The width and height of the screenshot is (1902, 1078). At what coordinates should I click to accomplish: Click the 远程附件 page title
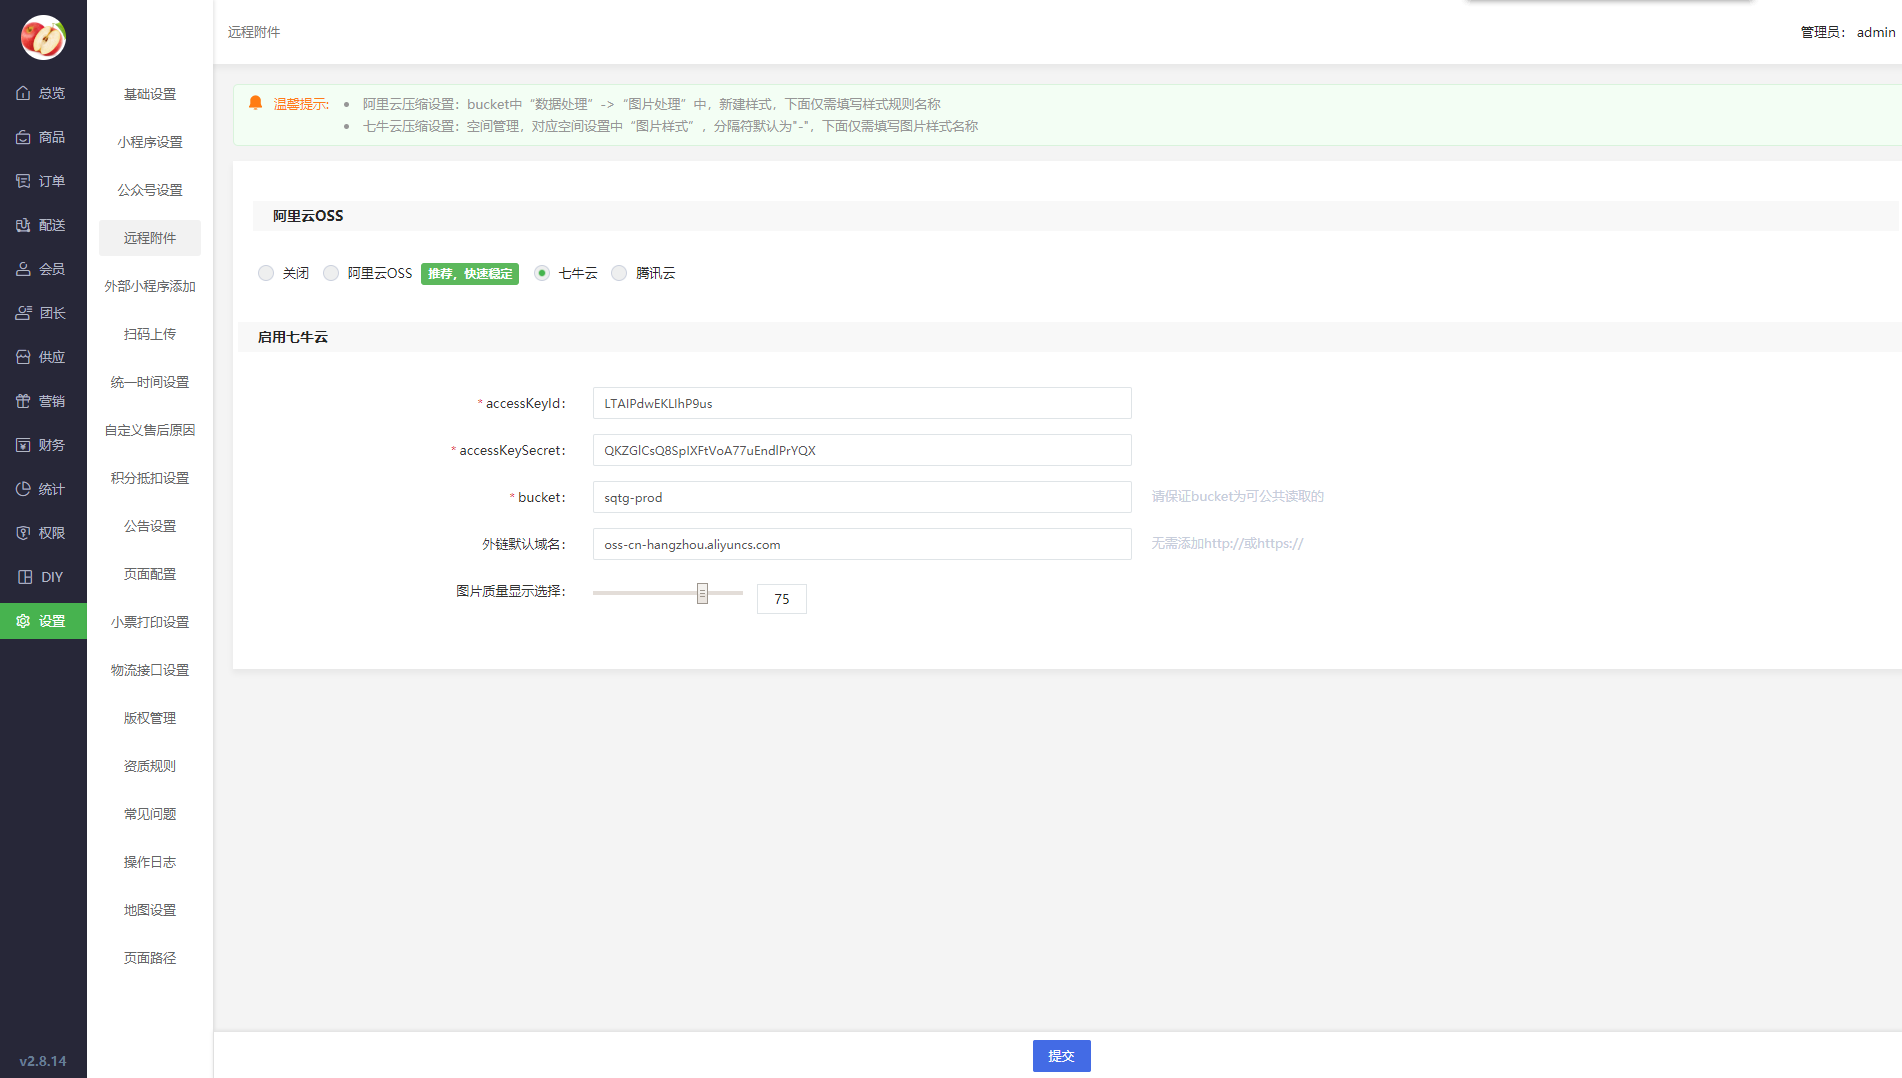tap(254, 32)
